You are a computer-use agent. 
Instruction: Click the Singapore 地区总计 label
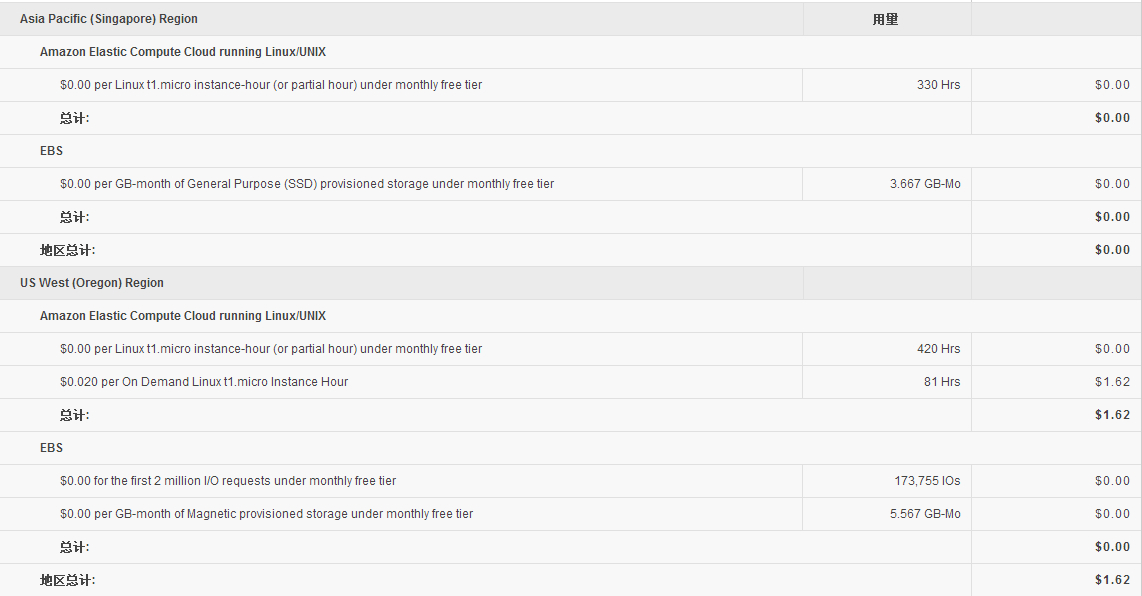tap(67, 250)
